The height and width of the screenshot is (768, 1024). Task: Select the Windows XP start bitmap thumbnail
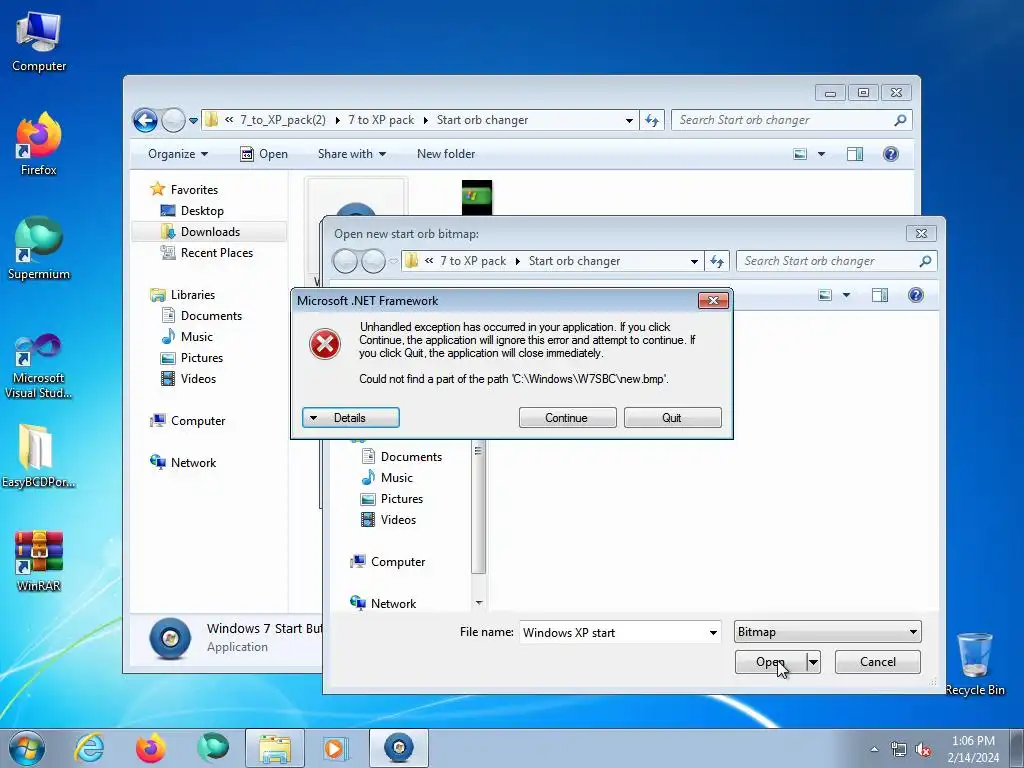click(x=477, y=197)
